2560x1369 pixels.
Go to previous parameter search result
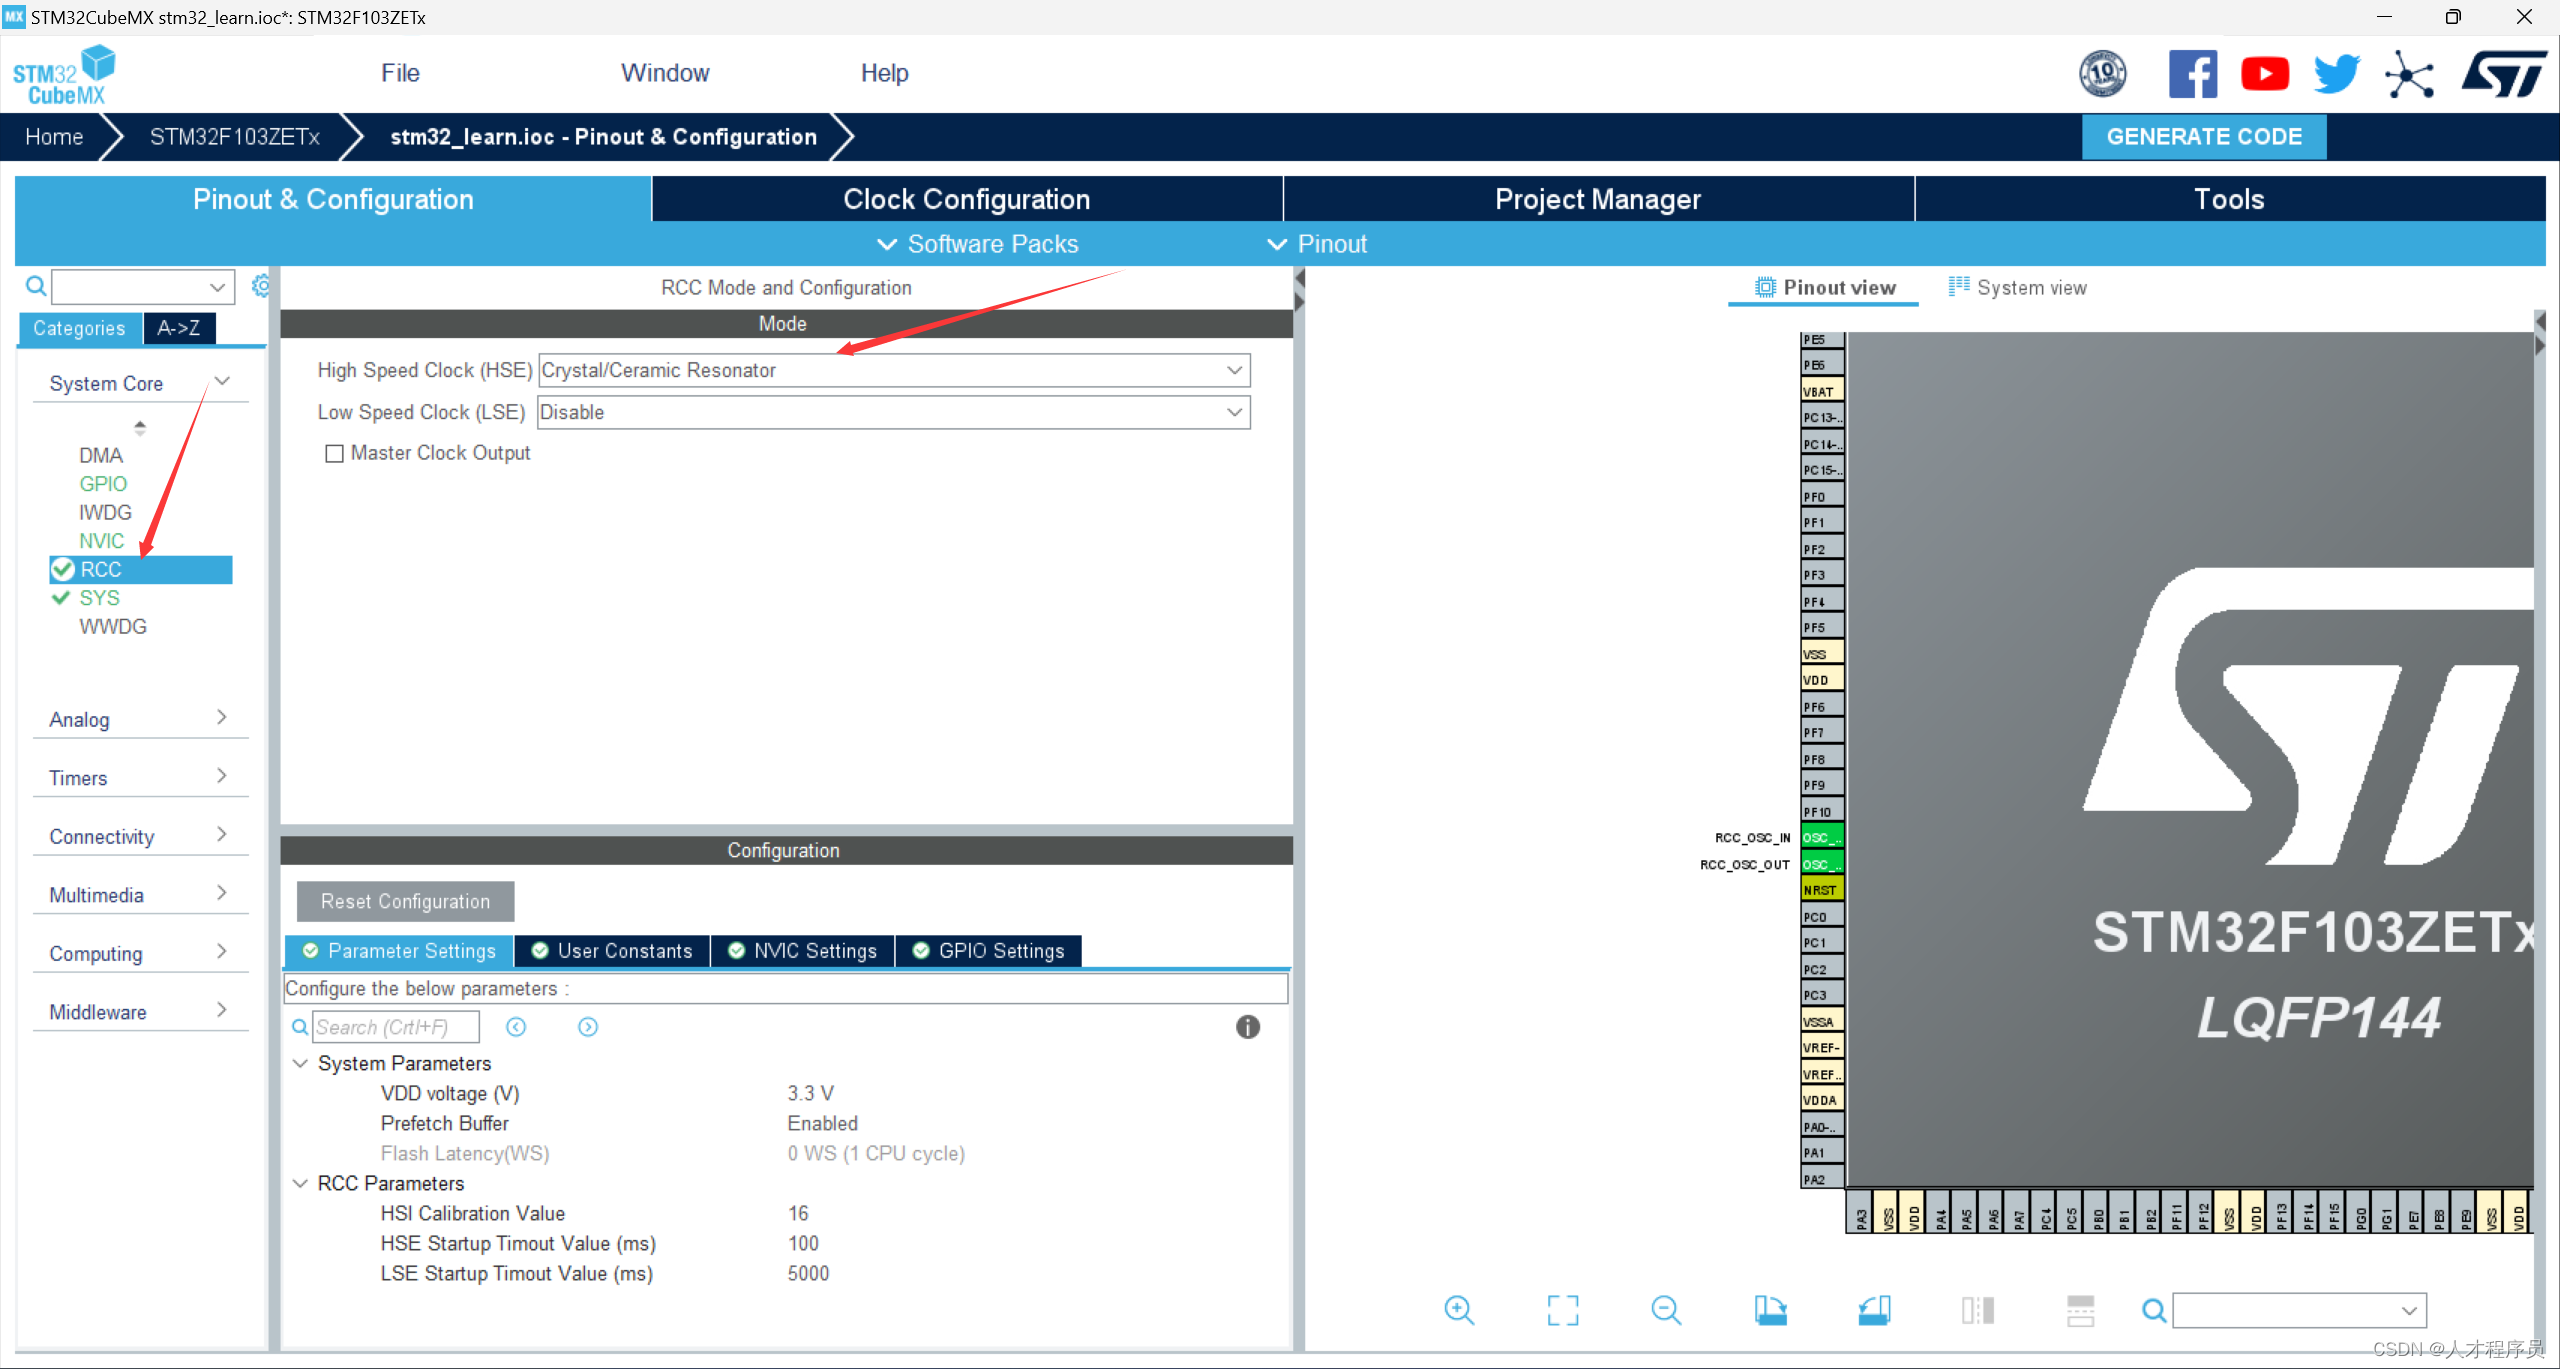pyautogui.click(x=516, y=1027)
